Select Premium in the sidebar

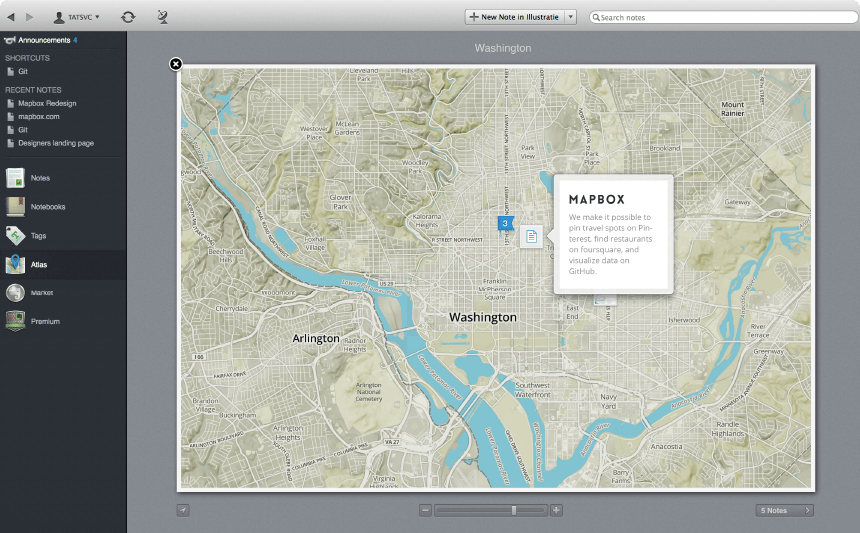pos(63,321)
